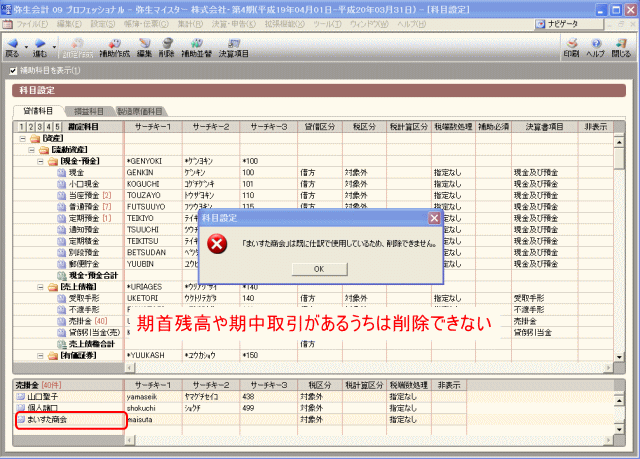
Task: Click the icon beside 当座預金 account
Action: click(x=62, y=196)
